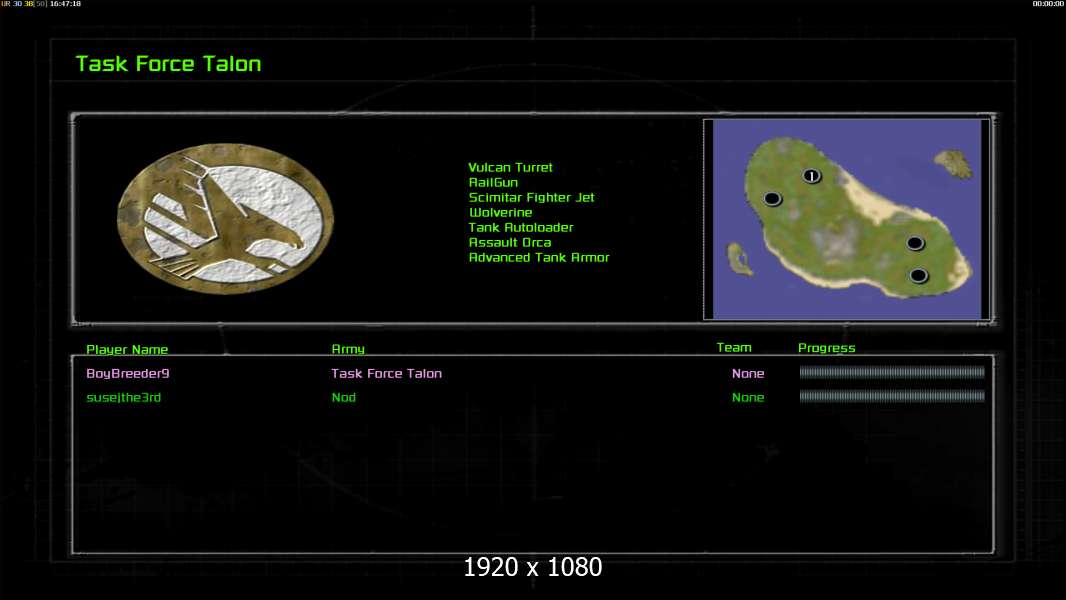Select Advanced Tank Armor entry
The image size is (1066, 600).
pos(539,257)
